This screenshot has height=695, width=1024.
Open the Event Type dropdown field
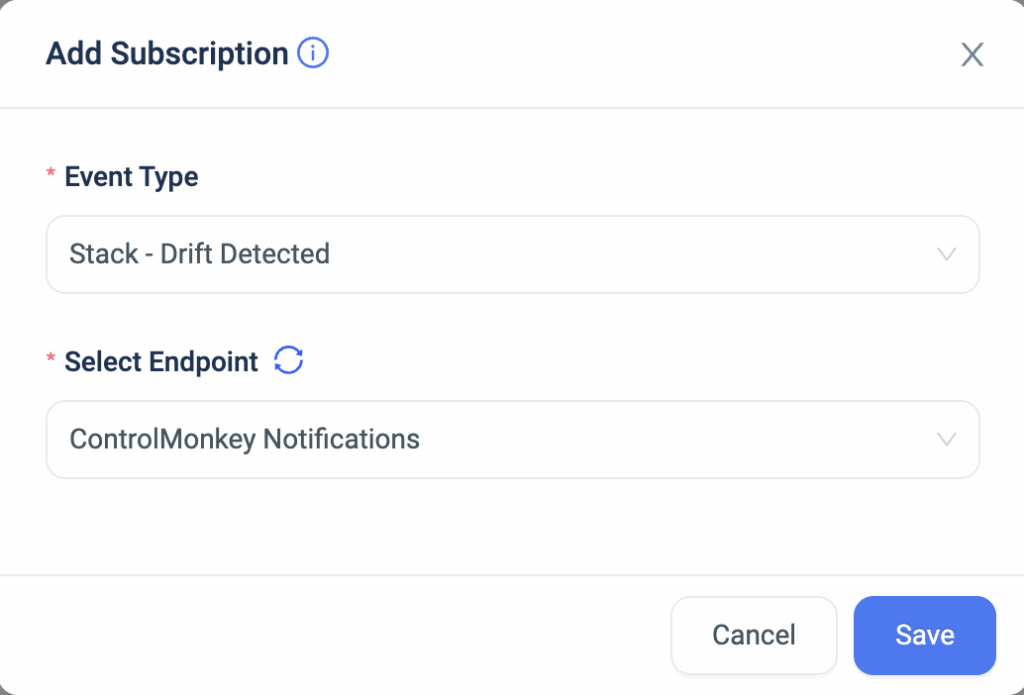(513, 254)
